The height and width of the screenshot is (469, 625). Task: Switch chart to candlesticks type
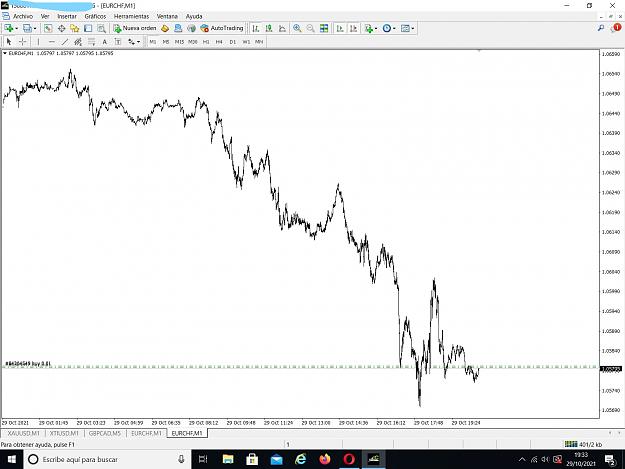tap(269, 28)
